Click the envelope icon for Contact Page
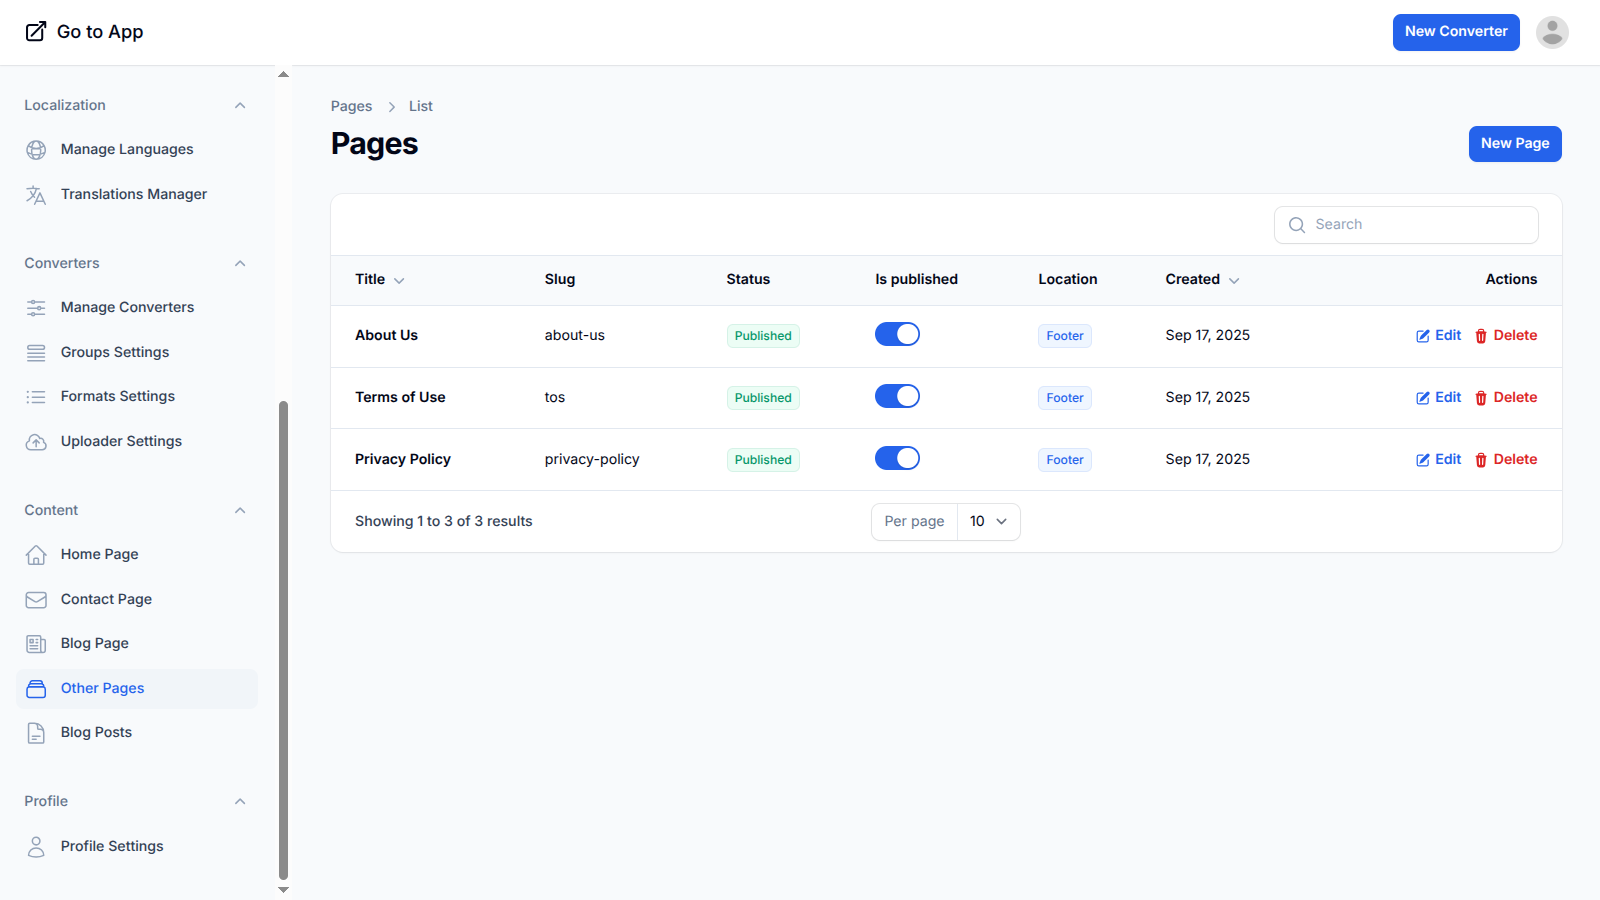This screenshot has width=1600, height=900. tap(36, 600)
